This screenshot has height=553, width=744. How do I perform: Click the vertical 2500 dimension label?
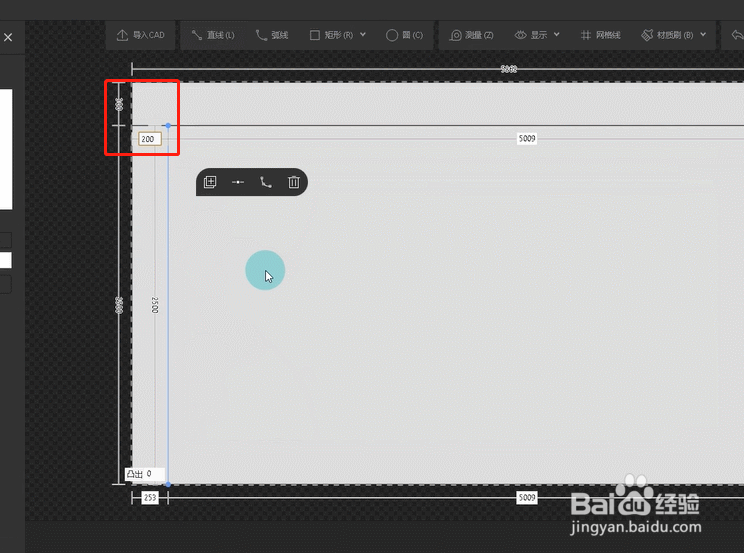pyautogui.click(x=155, y=305)
